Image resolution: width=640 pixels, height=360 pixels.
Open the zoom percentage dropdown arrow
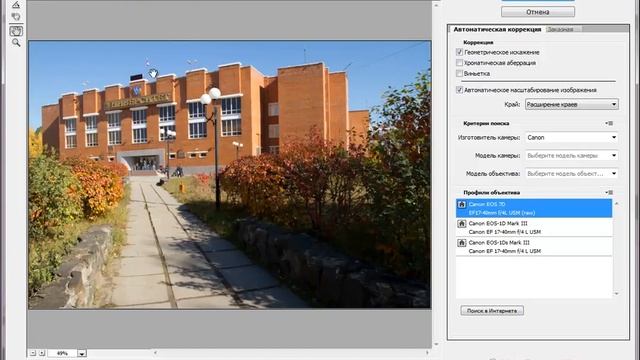(82, 353)
